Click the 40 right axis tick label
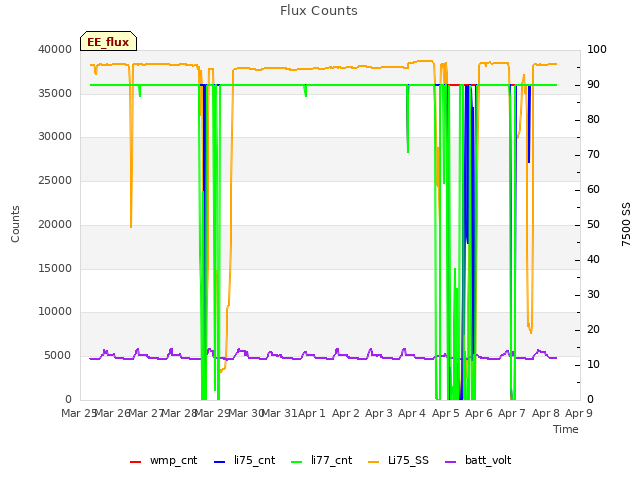The height and width of the screenshot is (480, 640). 593,260
